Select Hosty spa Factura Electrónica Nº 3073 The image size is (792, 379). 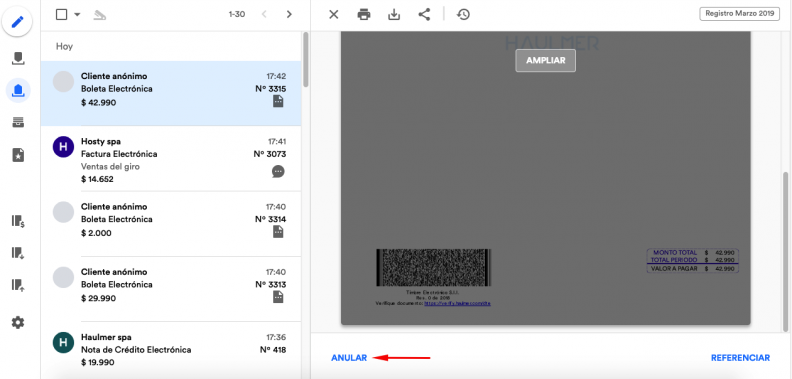point(171,159)
